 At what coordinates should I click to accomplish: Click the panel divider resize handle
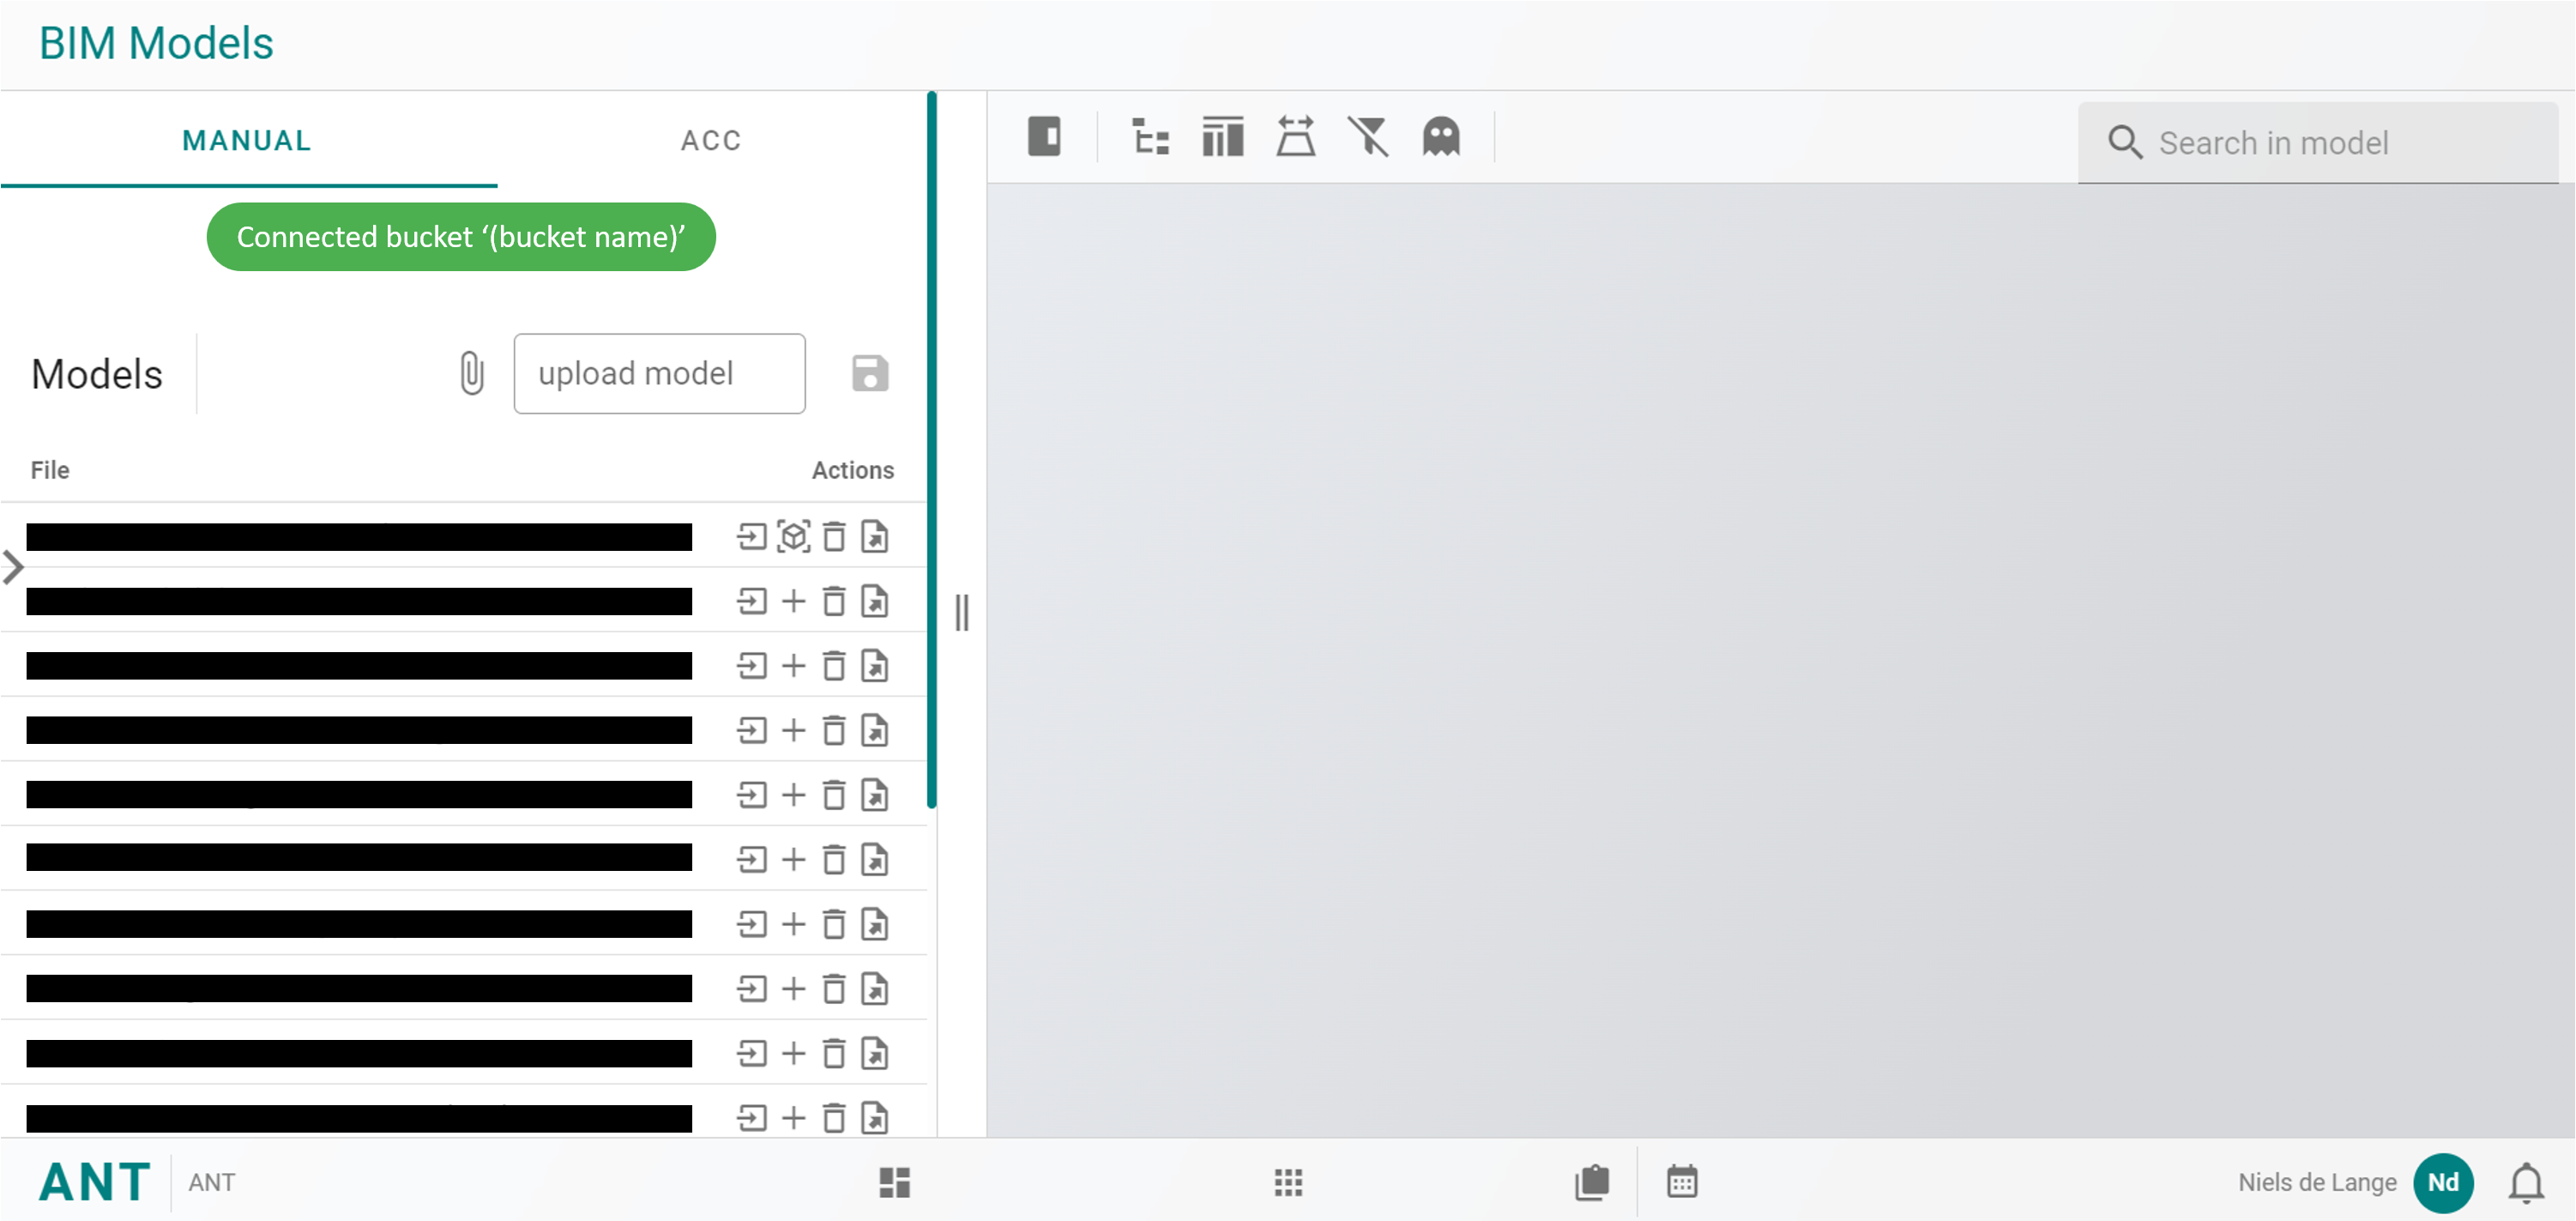962,612
